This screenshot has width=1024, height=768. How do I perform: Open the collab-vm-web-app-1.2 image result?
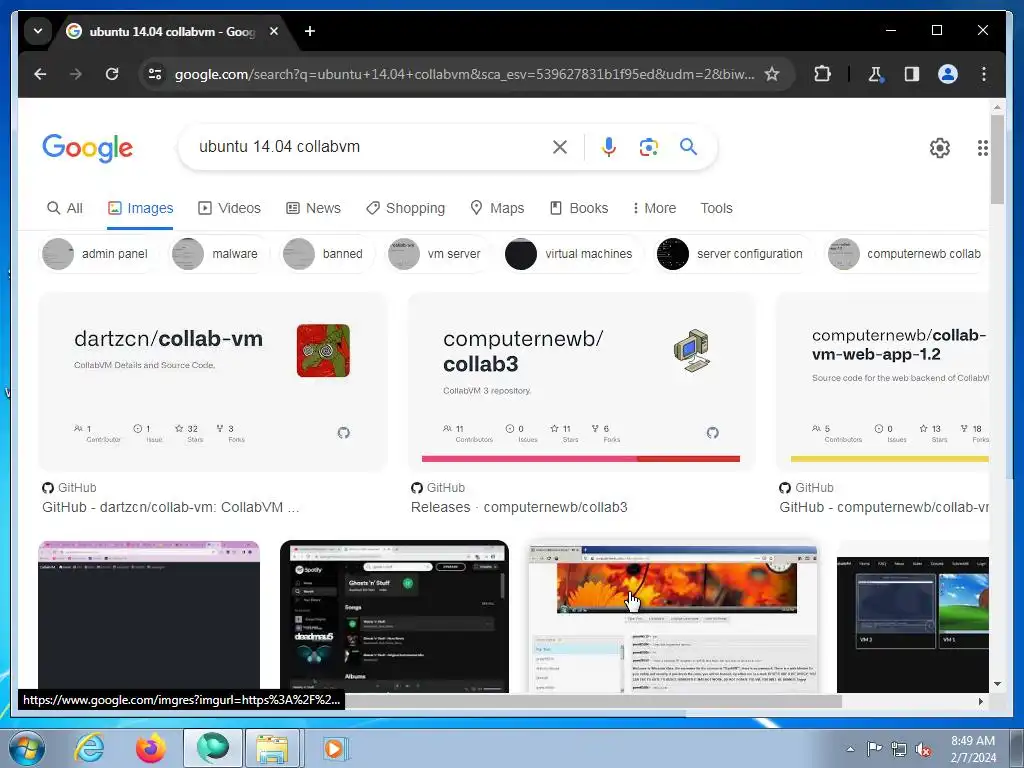tap(882, 382)
